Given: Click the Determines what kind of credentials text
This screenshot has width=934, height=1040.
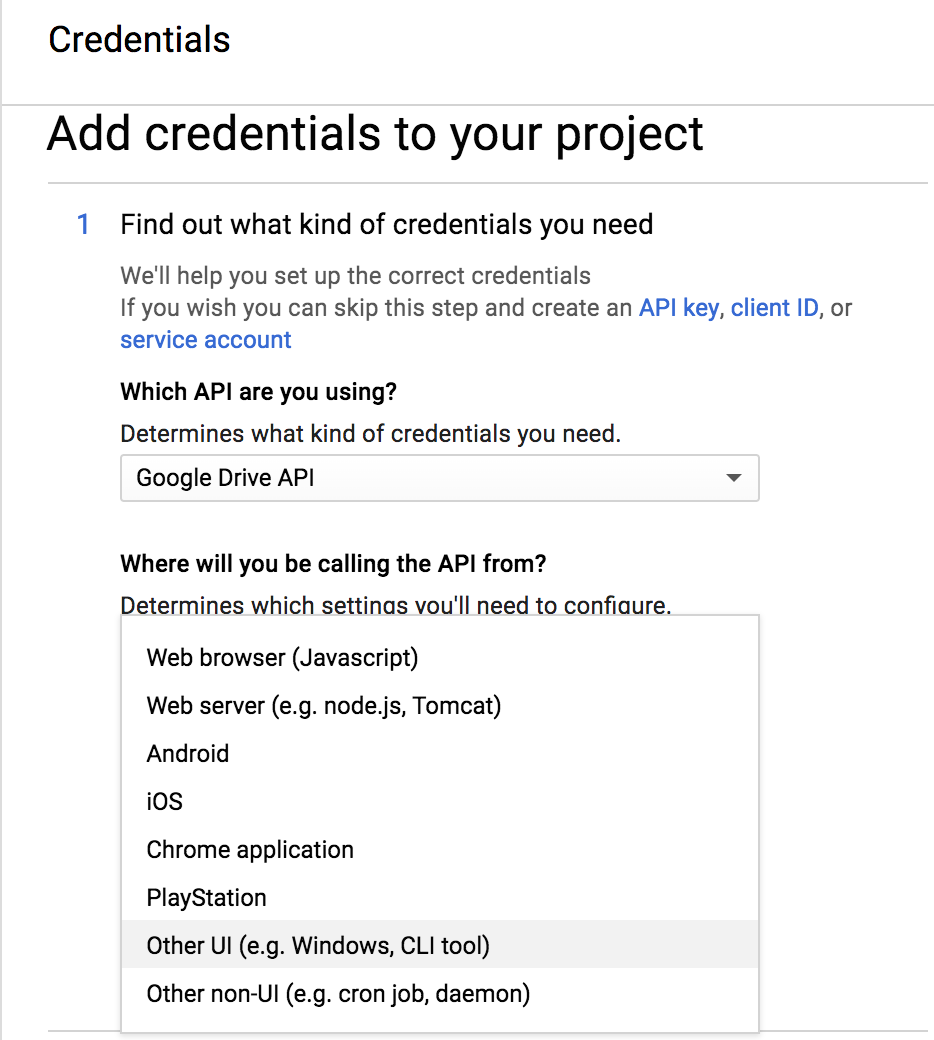Looking at the screenshot, I should (x=371, y=434).
